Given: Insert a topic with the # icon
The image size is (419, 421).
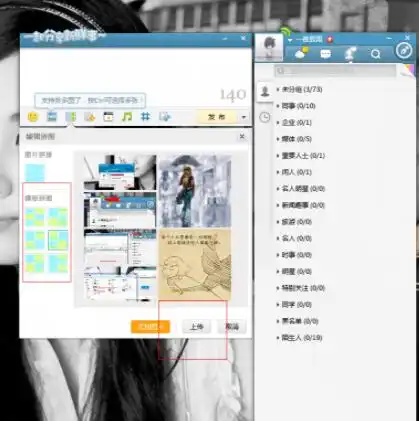Looking at the screenshot, I should pos(145,117).
